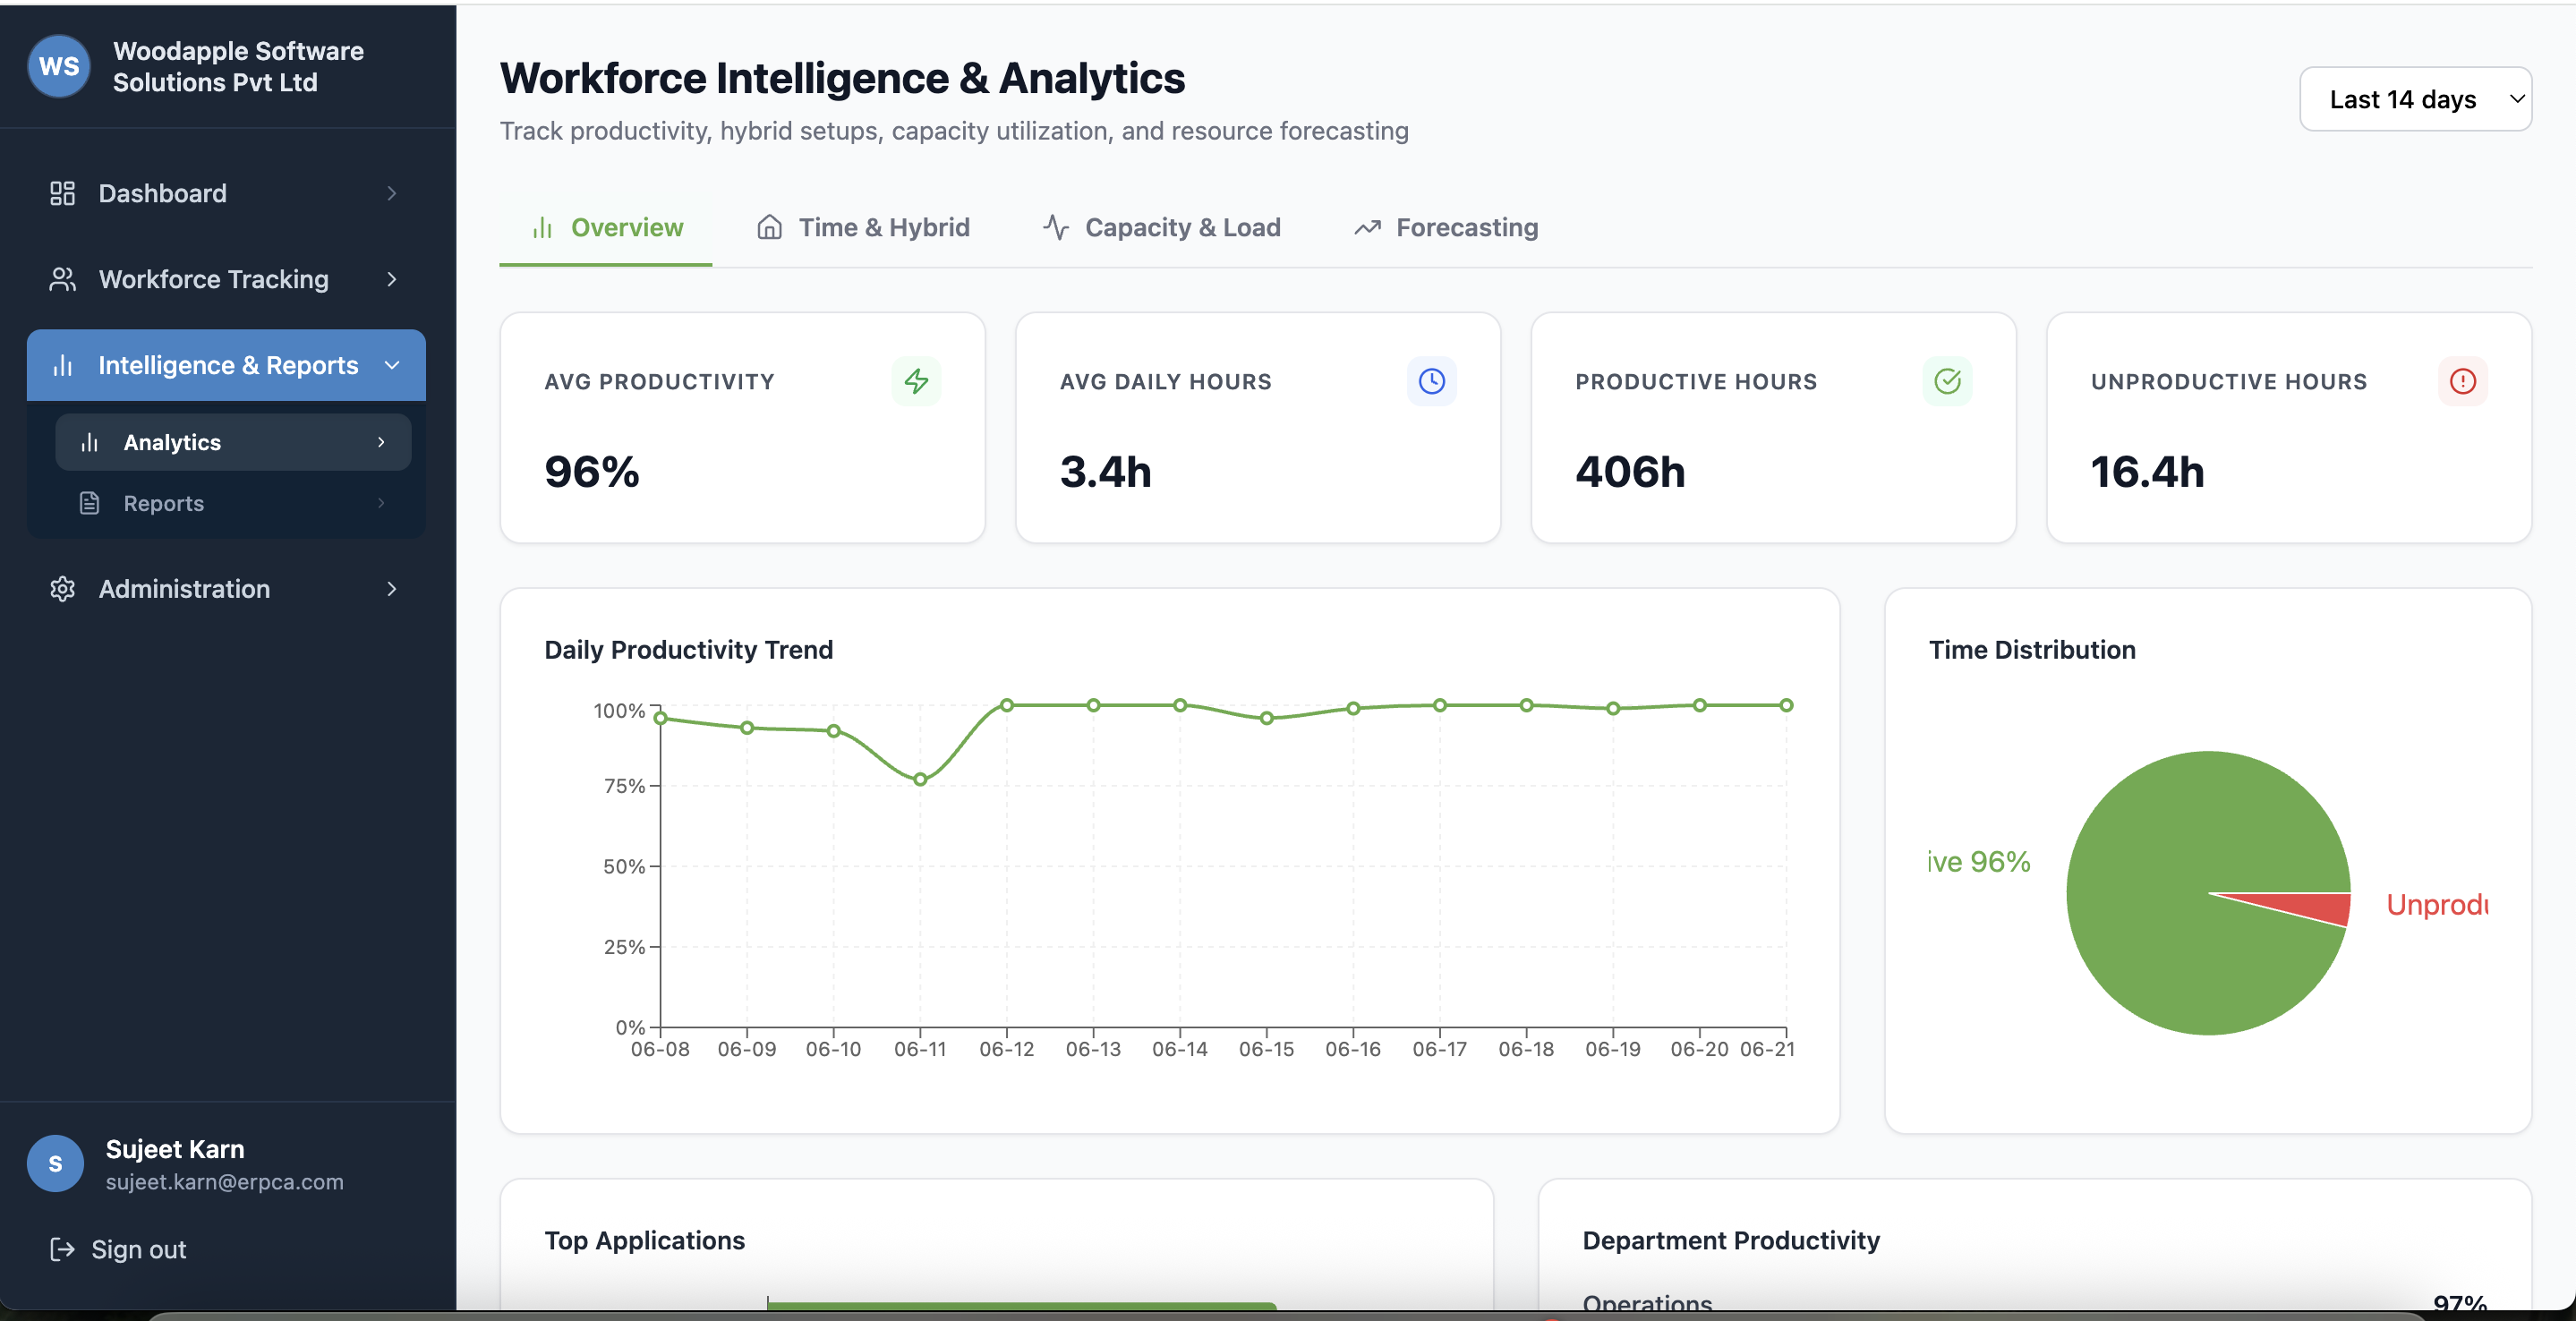Click the 06-15 data point on trend line

(1266, 718)
